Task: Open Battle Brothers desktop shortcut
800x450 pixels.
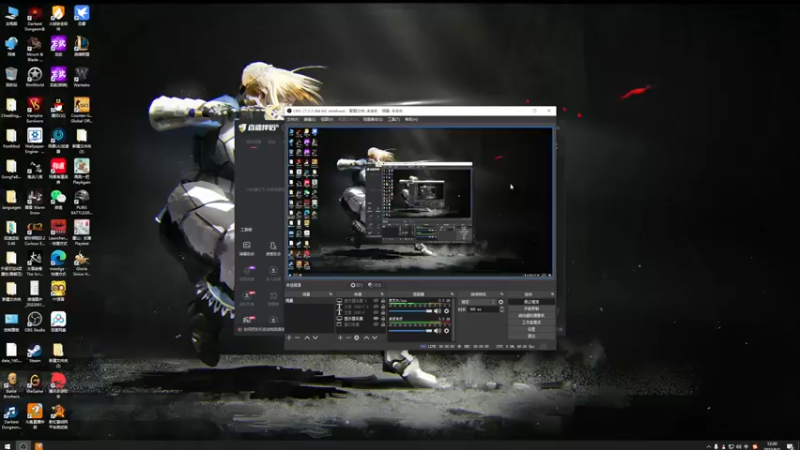Action: 11,385
